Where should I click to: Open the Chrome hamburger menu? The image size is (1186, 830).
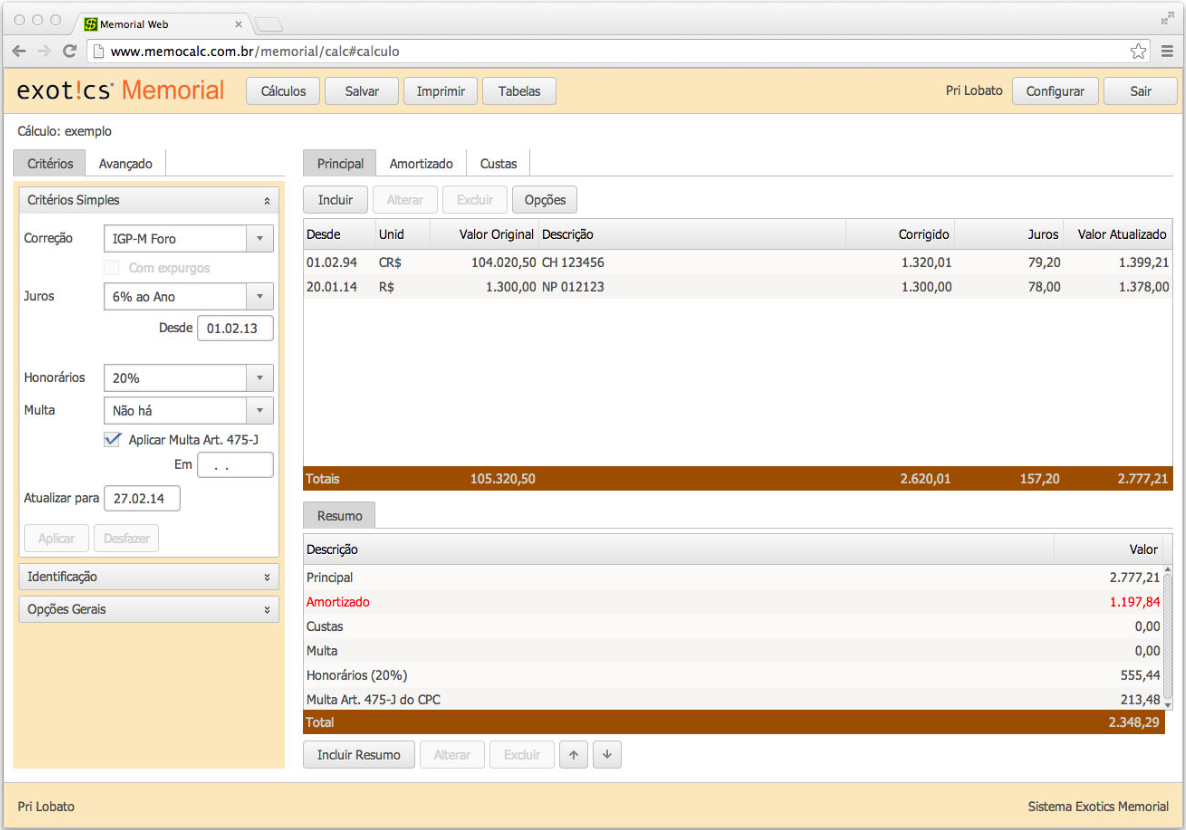click(x=1167, y=51)
